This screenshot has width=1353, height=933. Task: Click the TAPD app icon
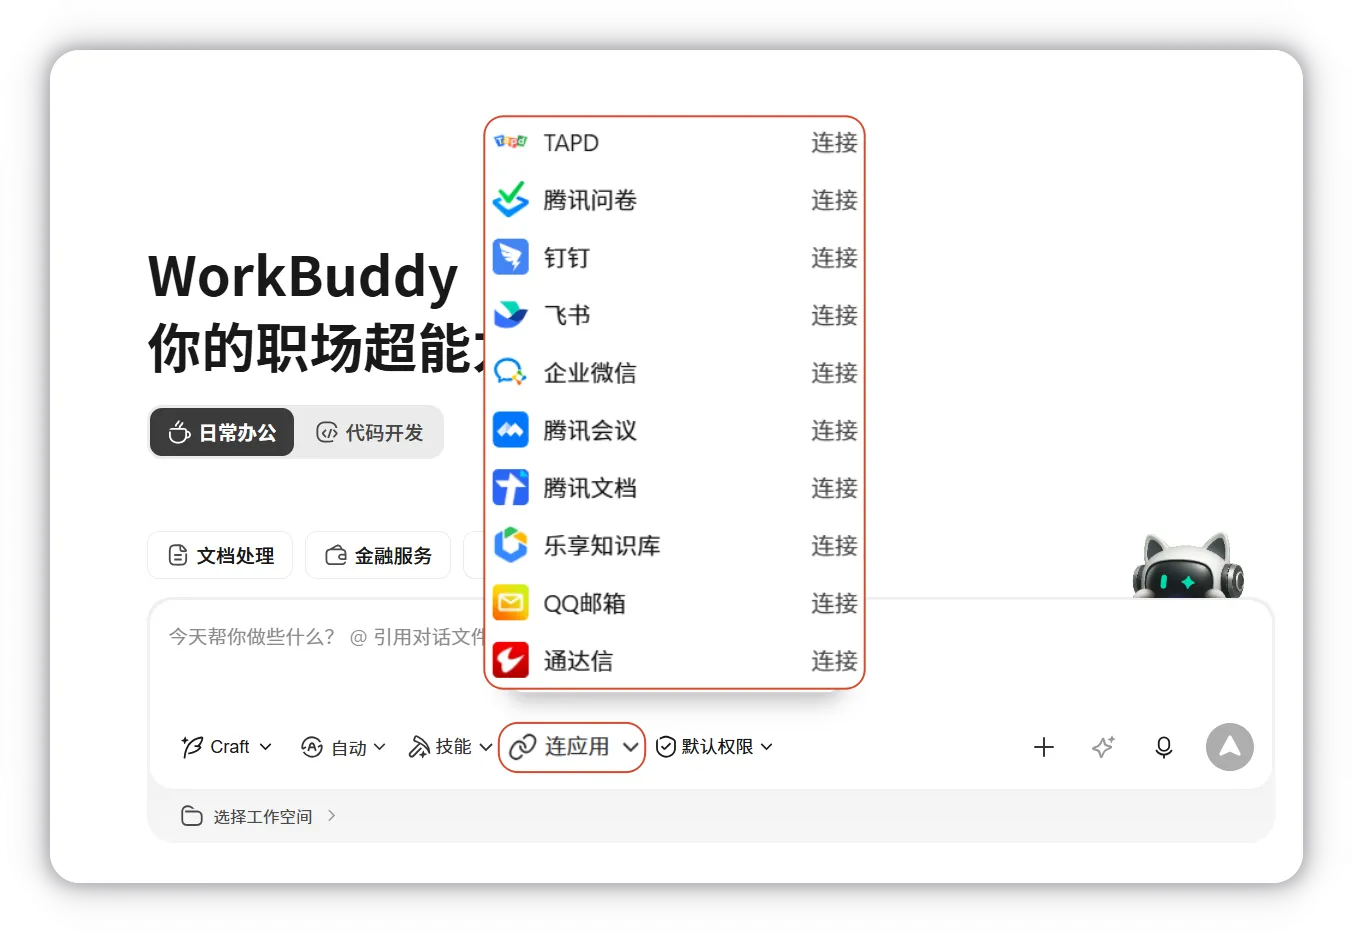pos(511,142)
